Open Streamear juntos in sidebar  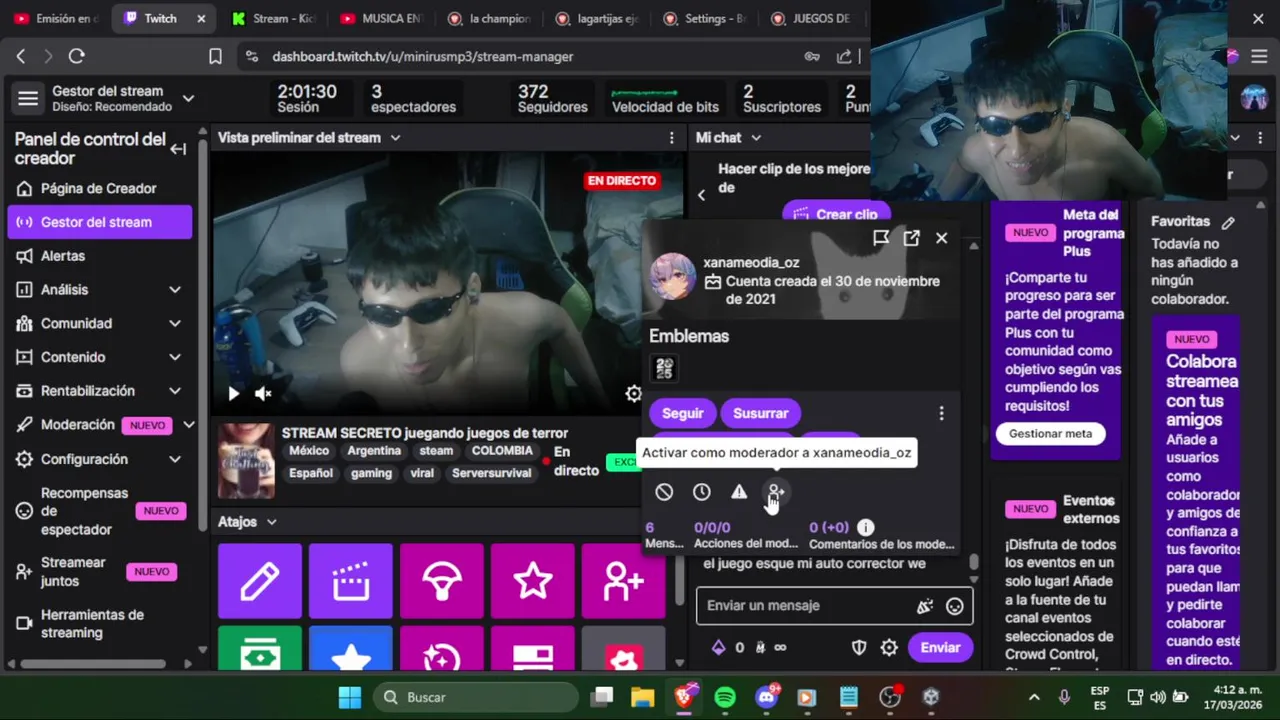[100, 572]
